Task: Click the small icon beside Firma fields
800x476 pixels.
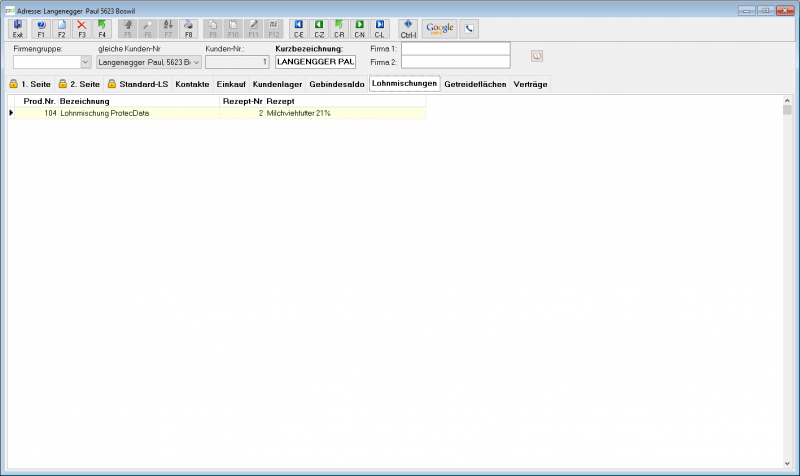Action: 537,56
